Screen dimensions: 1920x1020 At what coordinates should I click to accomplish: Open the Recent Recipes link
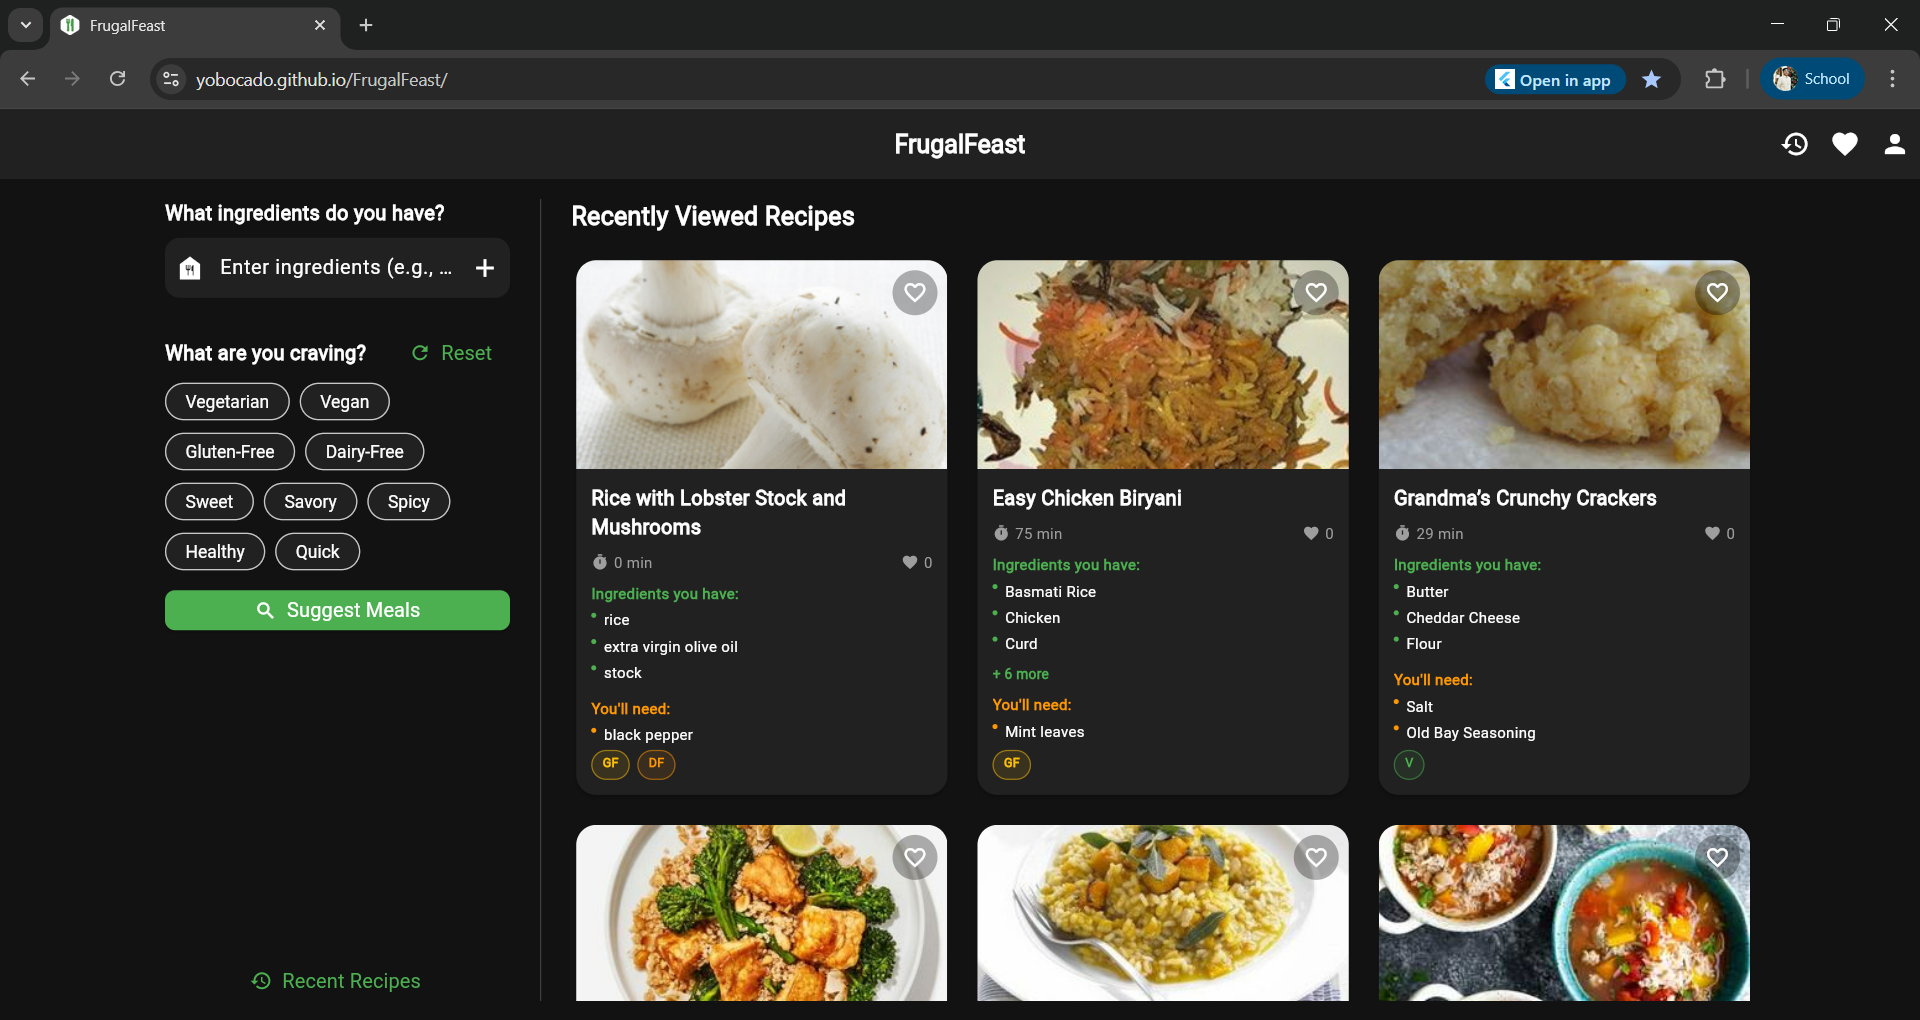click(x=336, y=981)
